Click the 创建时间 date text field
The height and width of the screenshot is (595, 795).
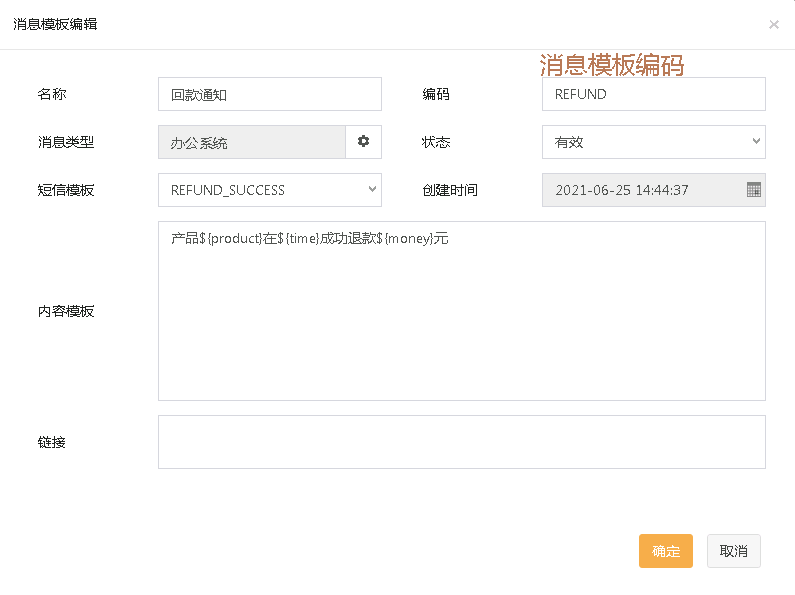point(642,190)
